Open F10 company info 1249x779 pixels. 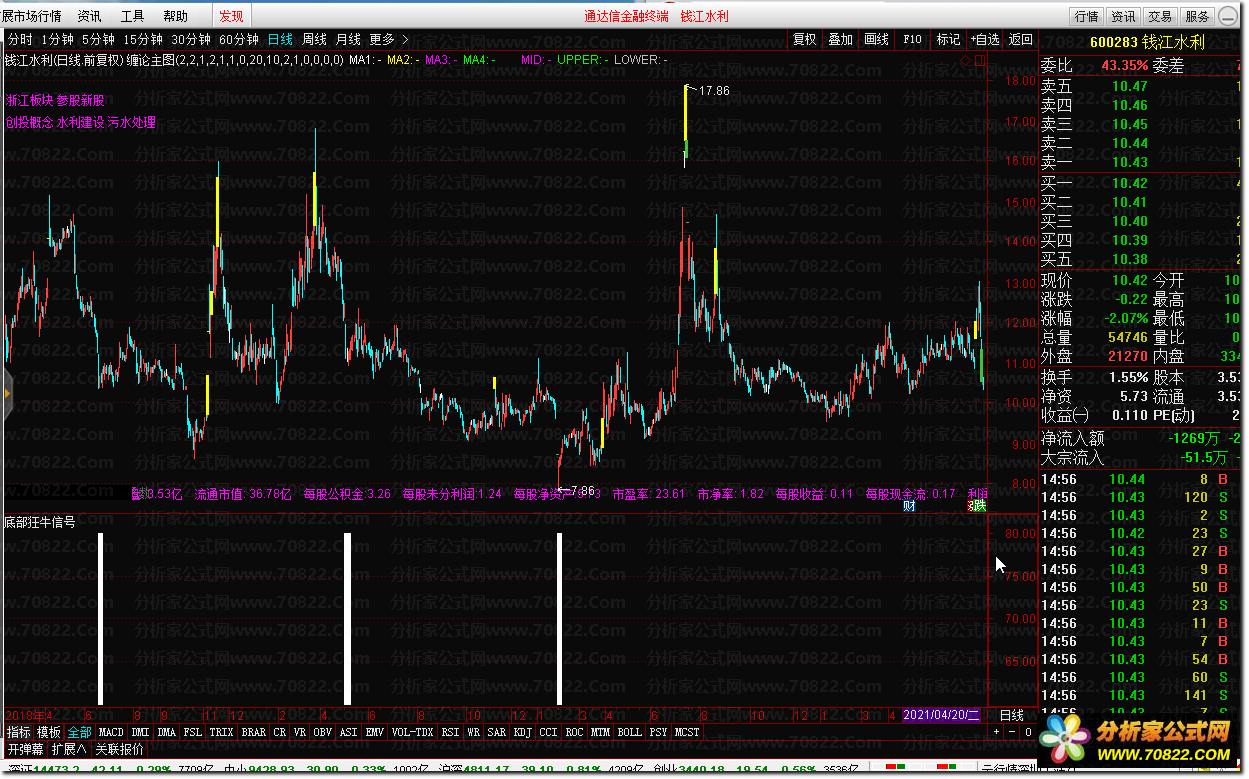912,39
